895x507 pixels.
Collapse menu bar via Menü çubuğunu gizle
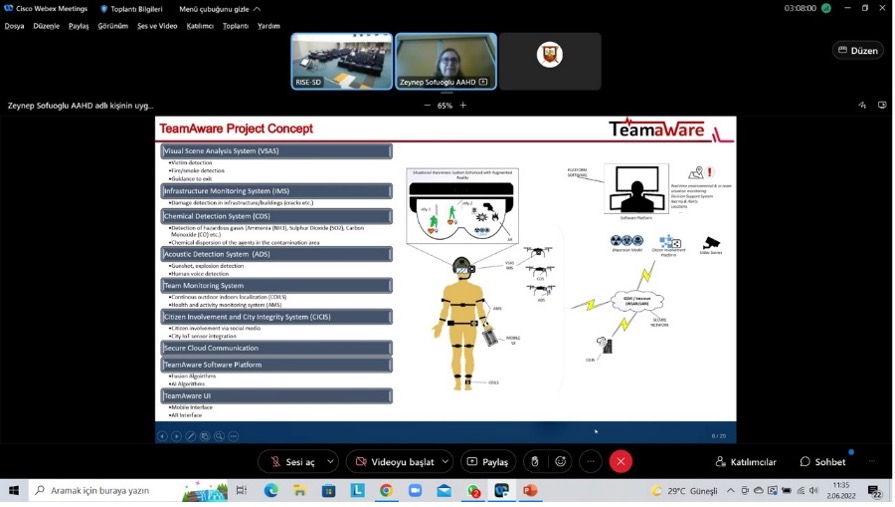coord(220,9)
